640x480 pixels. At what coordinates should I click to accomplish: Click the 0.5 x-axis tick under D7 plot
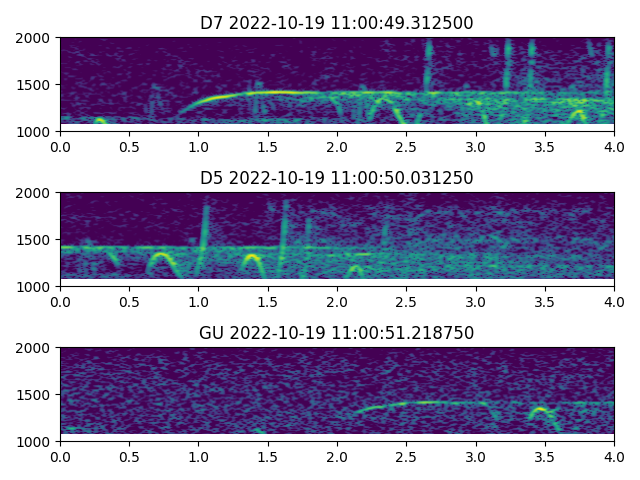pyautogui.click(x=129, y=146)
